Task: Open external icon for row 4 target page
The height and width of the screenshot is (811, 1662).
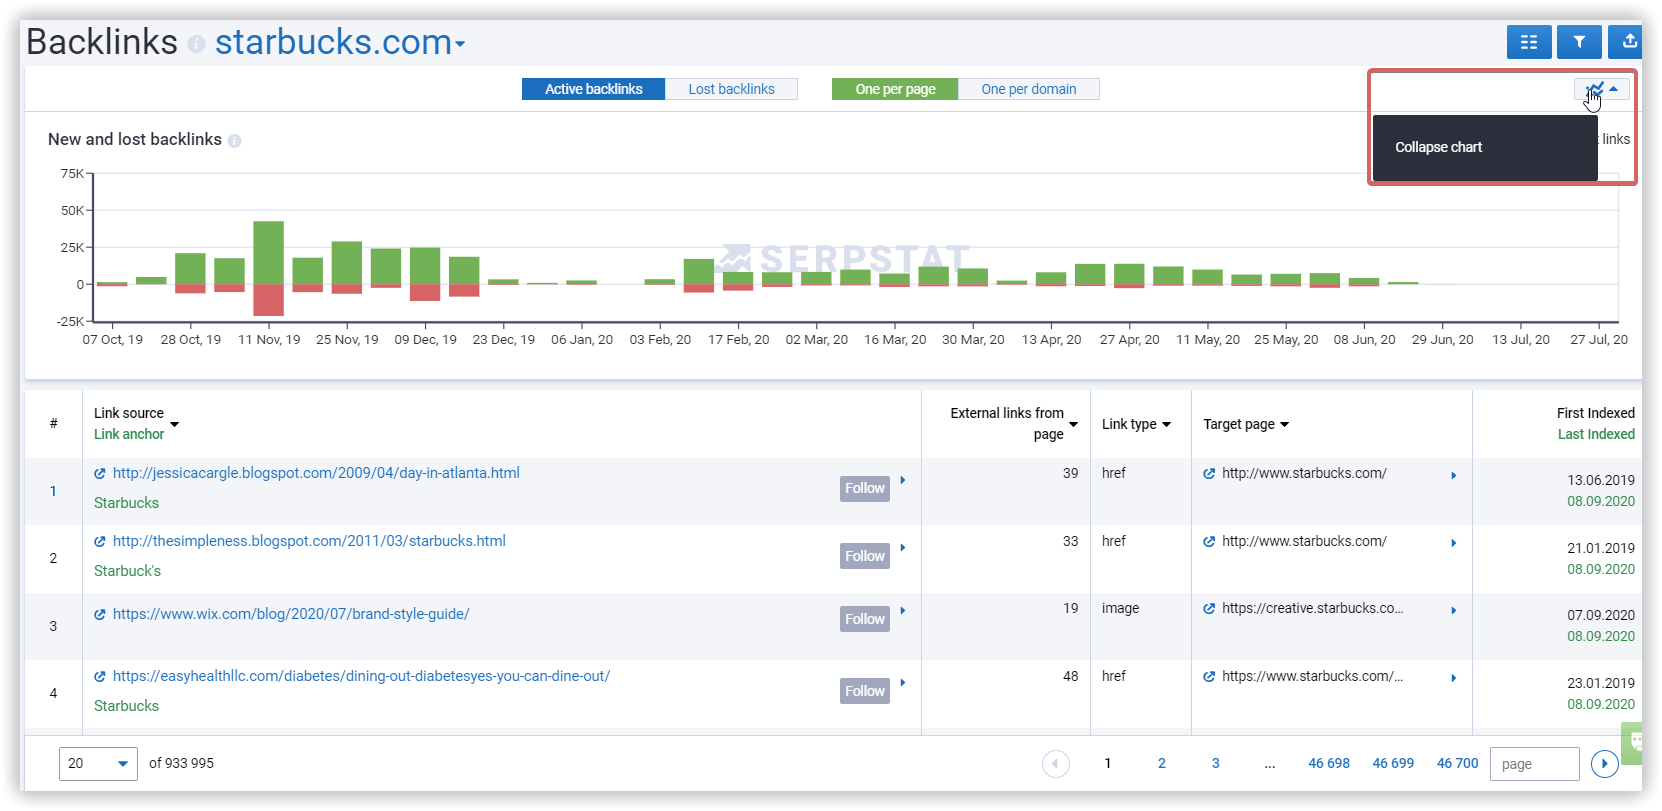Action: [x=1209, y=677]
